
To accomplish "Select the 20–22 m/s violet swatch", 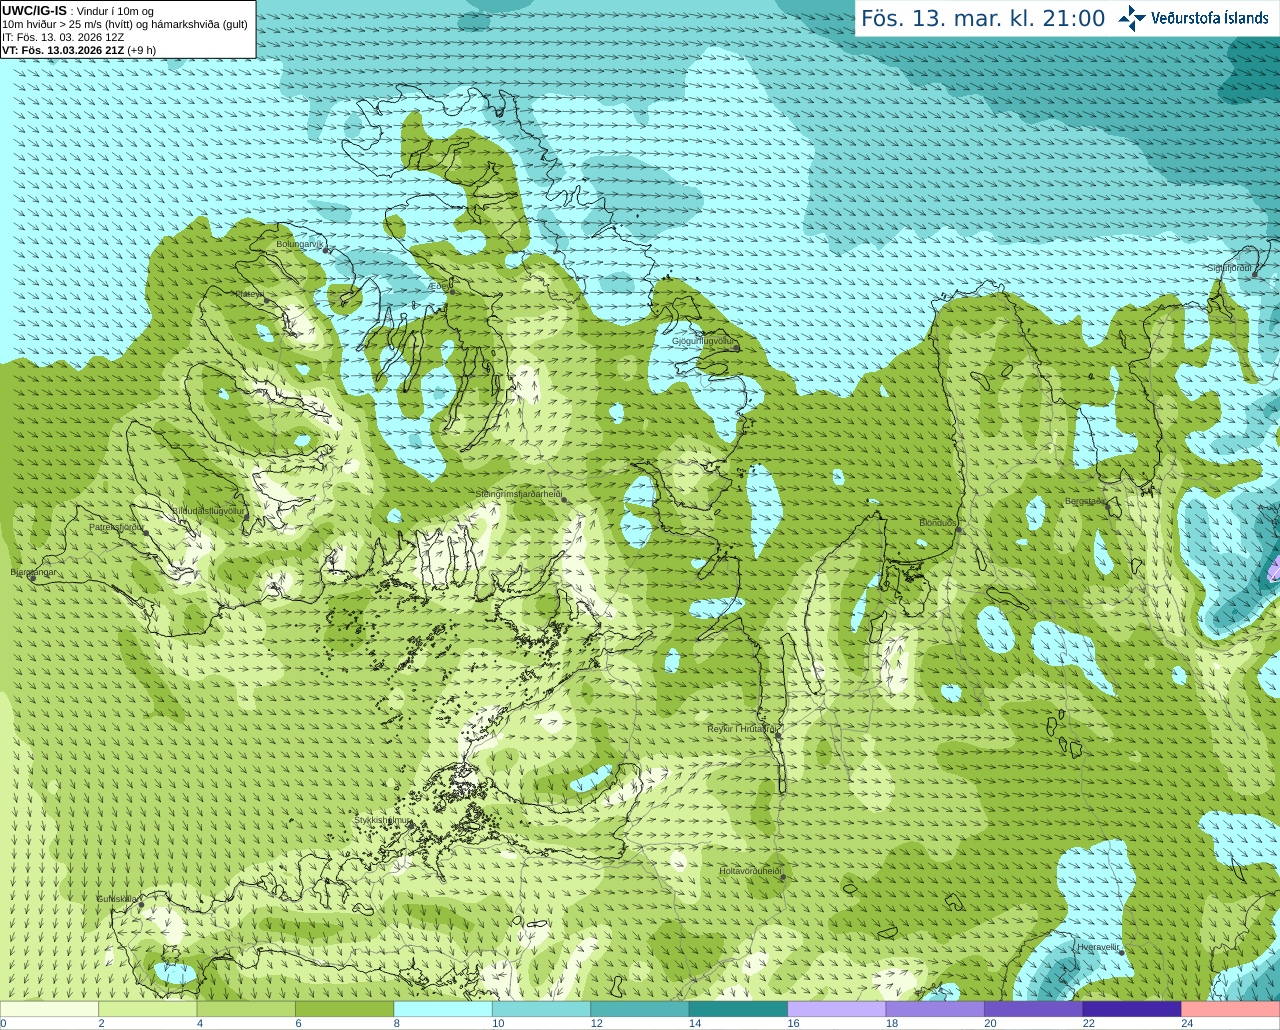I will click(1034, 1009).
